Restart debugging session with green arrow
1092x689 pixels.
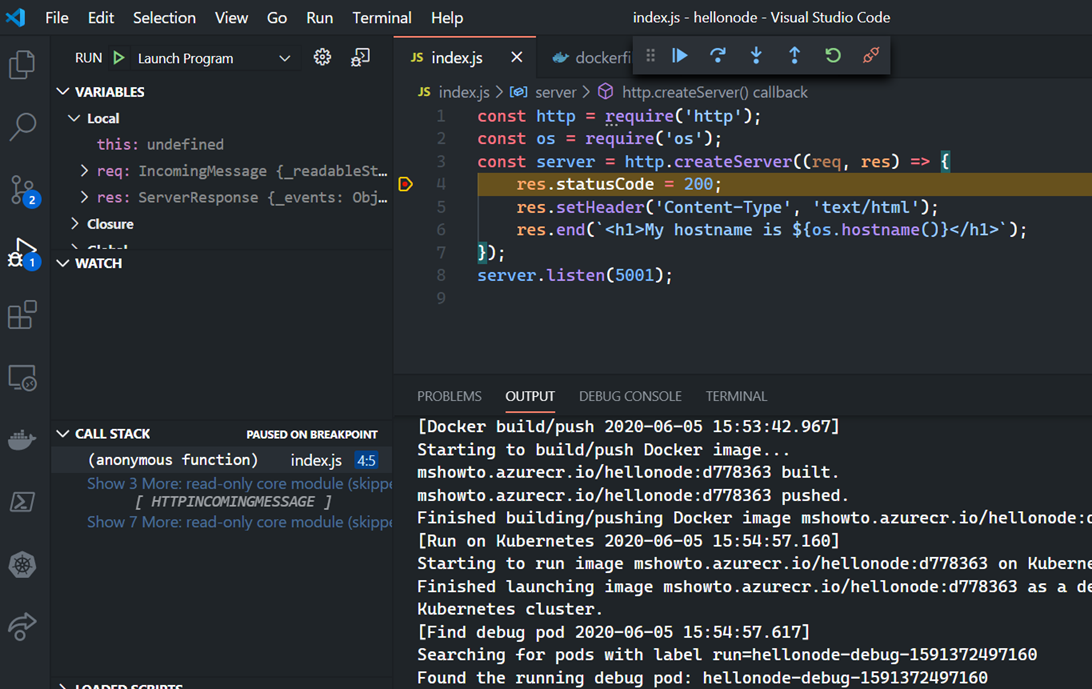pyautogui.click(x=833, y=55)
